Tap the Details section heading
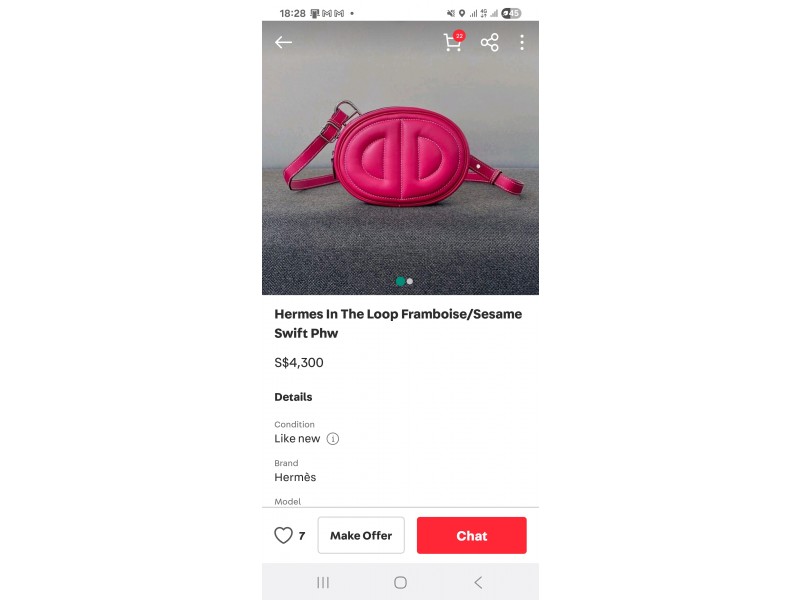This screenshot has width=800, height=600. coord(293,397)
